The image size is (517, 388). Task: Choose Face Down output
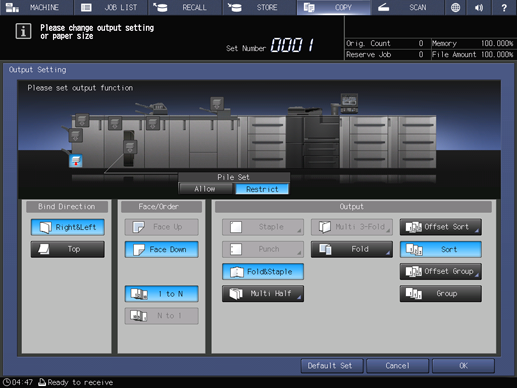[162, 249]
